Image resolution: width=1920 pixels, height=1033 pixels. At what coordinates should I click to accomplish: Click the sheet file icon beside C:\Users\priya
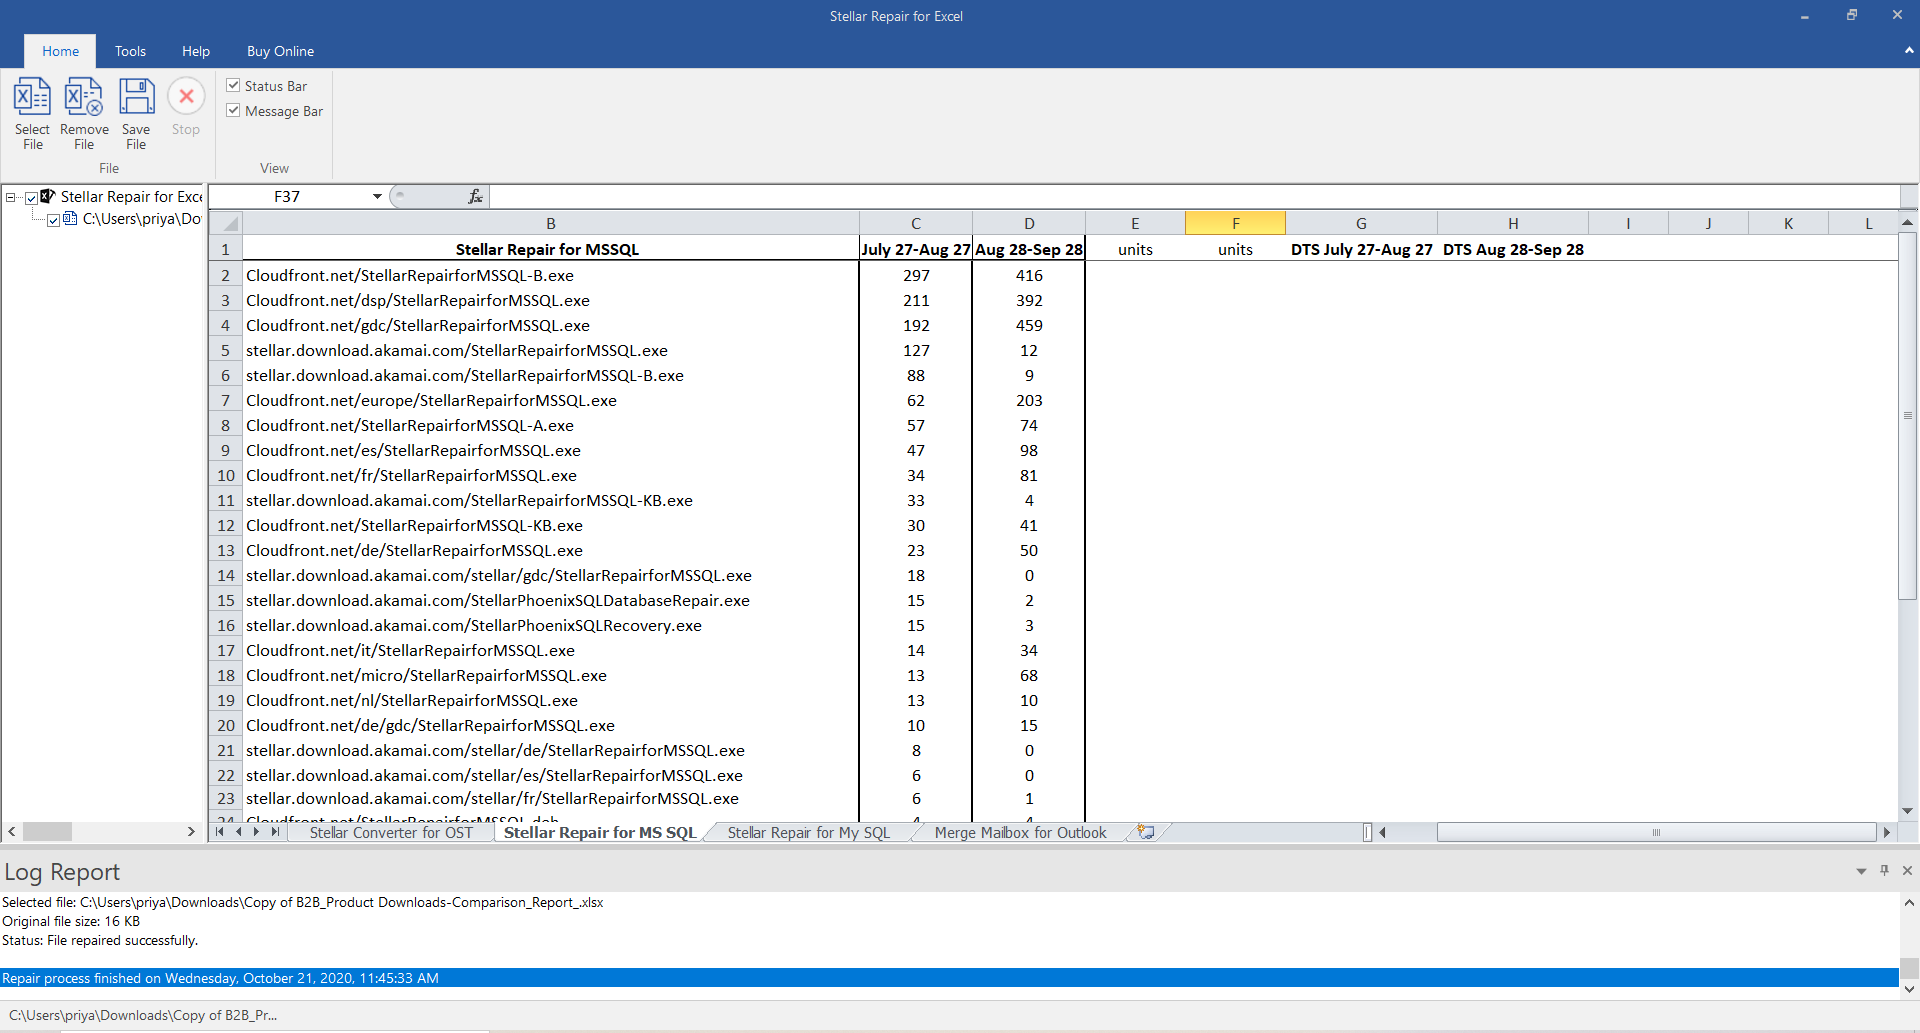[70, 218]
